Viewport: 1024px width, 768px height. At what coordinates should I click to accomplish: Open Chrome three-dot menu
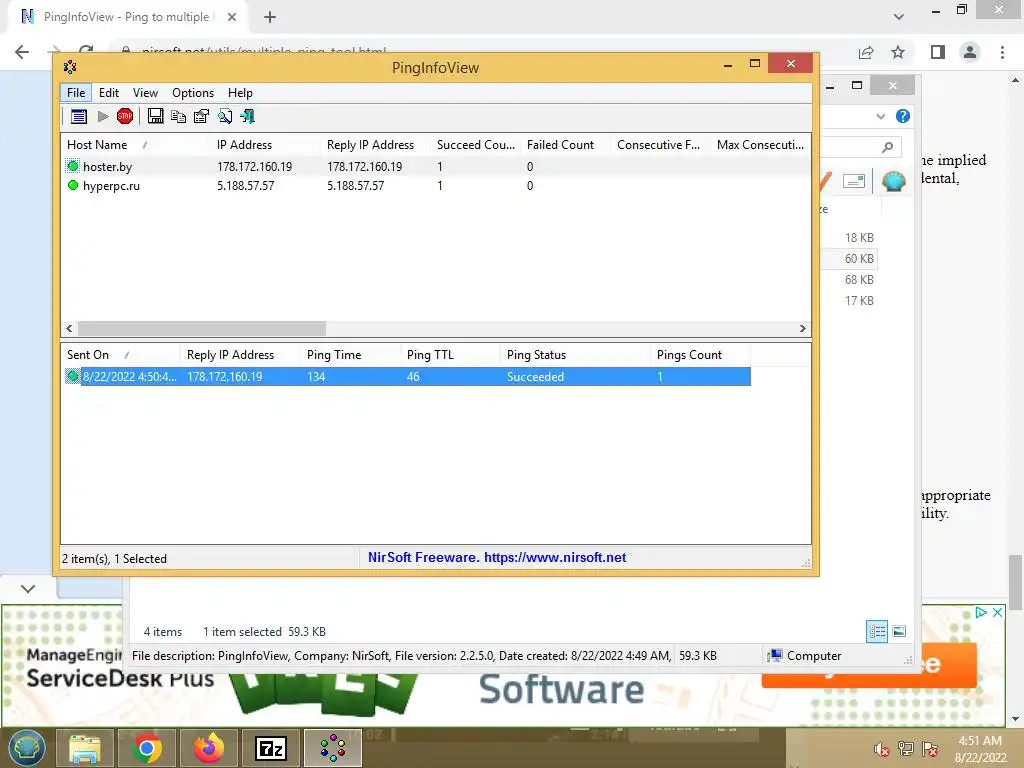pyautogui.click(x=1002, y=52)
